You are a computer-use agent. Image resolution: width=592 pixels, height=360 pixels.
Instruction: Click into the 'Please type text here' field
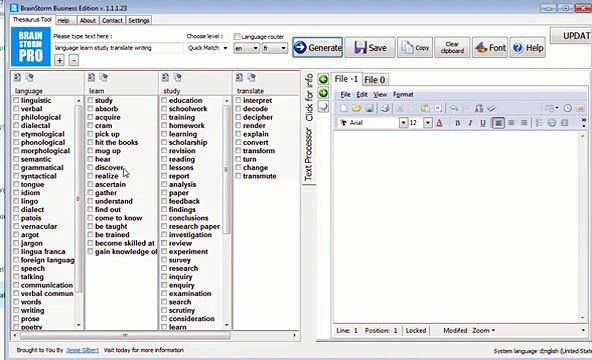(x=118, y=48)
